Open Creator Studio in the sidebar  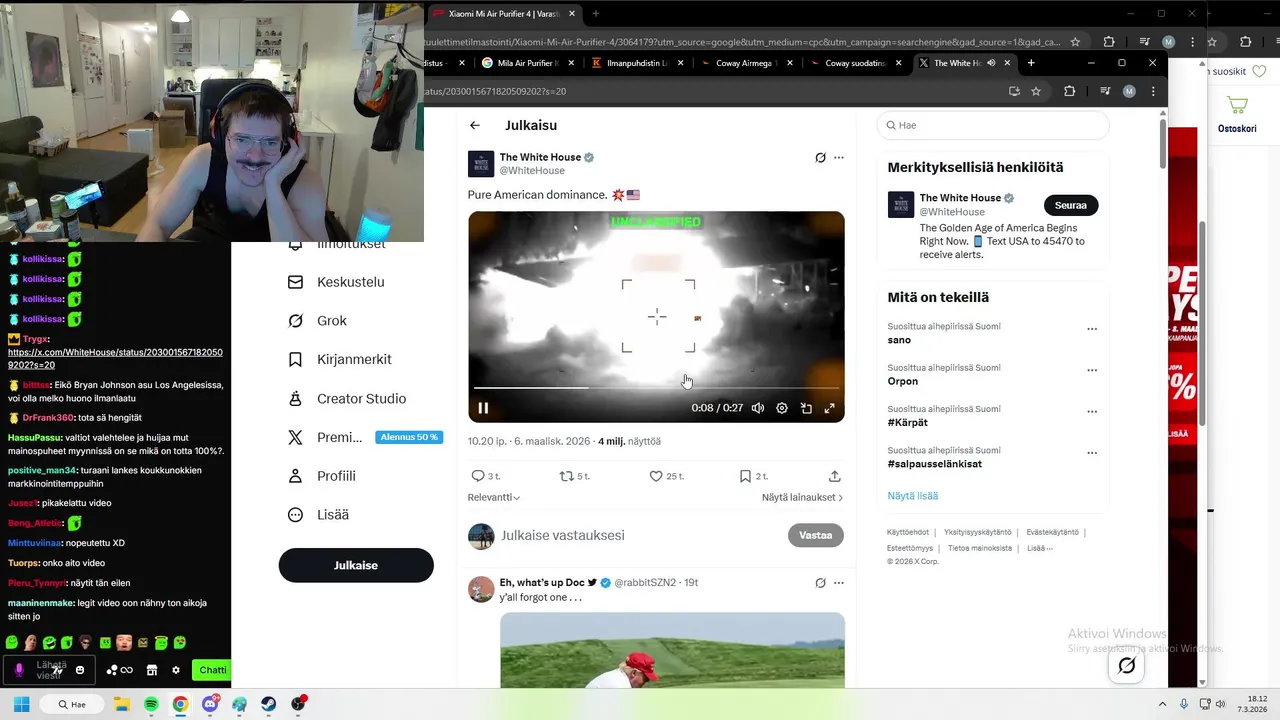tap(347, 398)
